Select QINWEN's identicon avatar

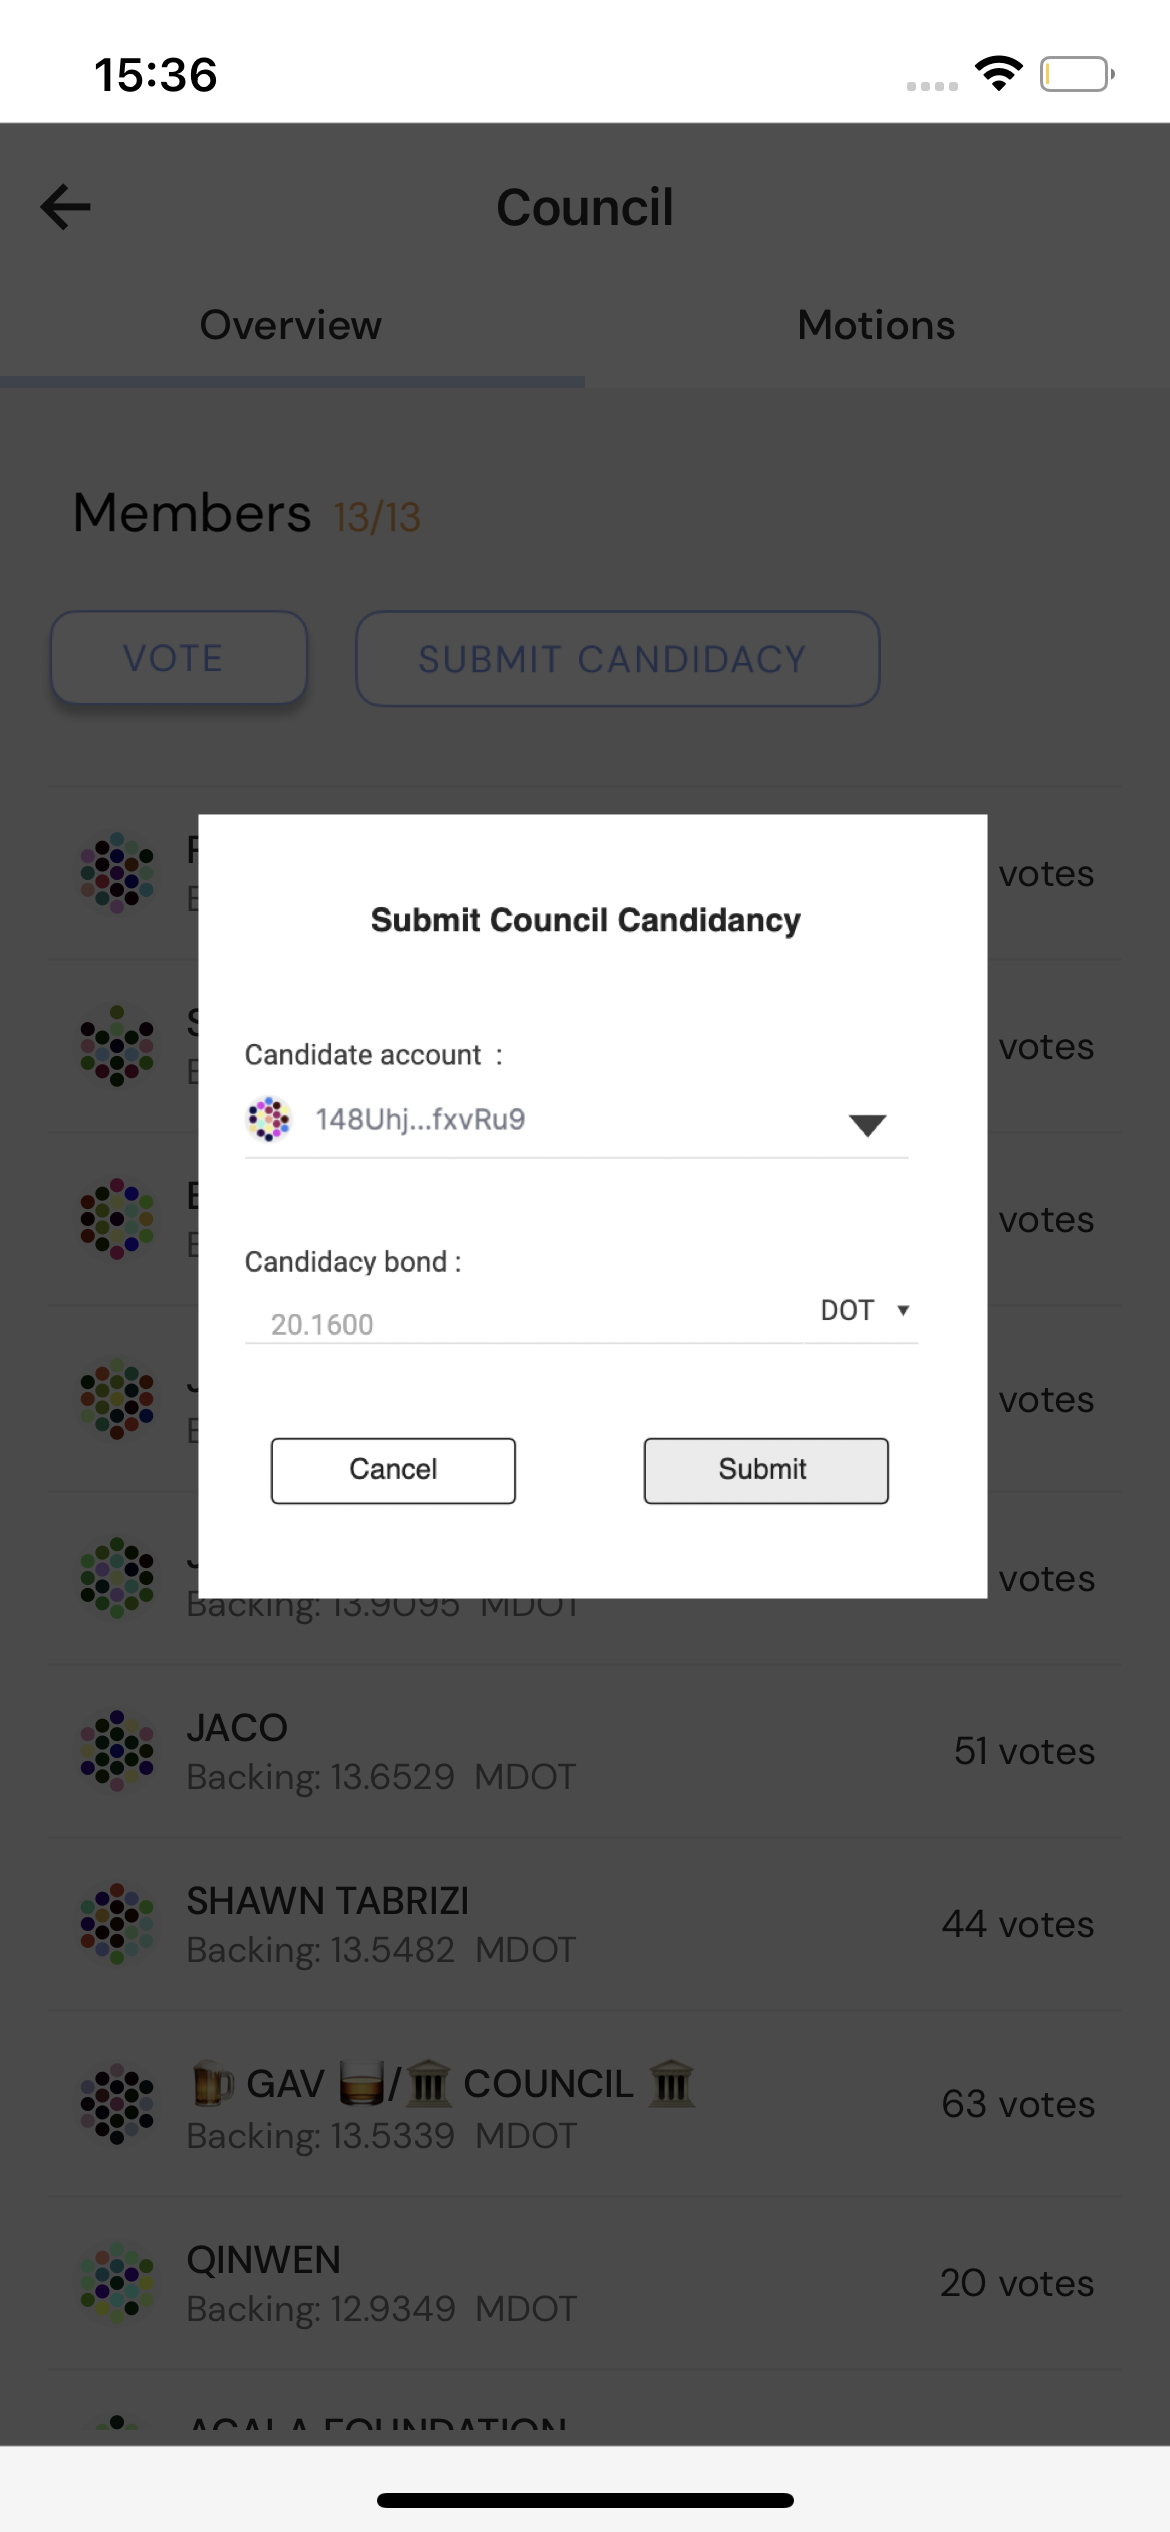116,2283
